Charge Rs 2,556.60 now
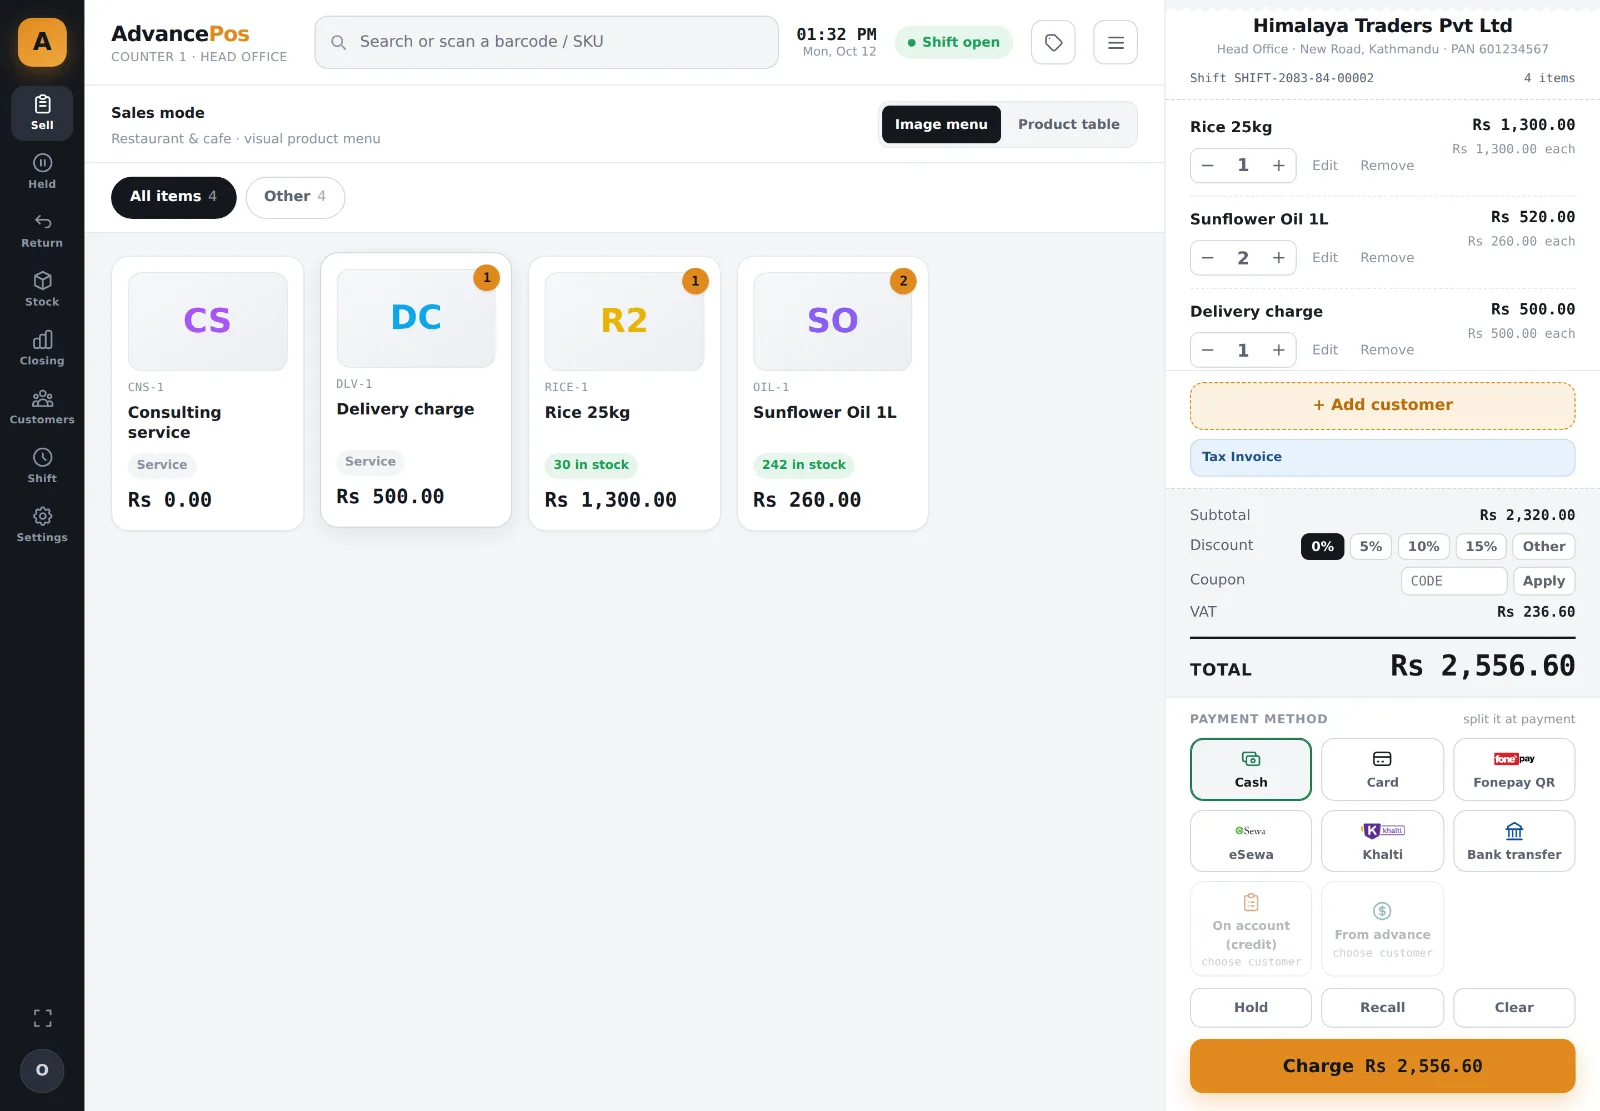1600x1111 pixels. [x=1382, y=1066]
